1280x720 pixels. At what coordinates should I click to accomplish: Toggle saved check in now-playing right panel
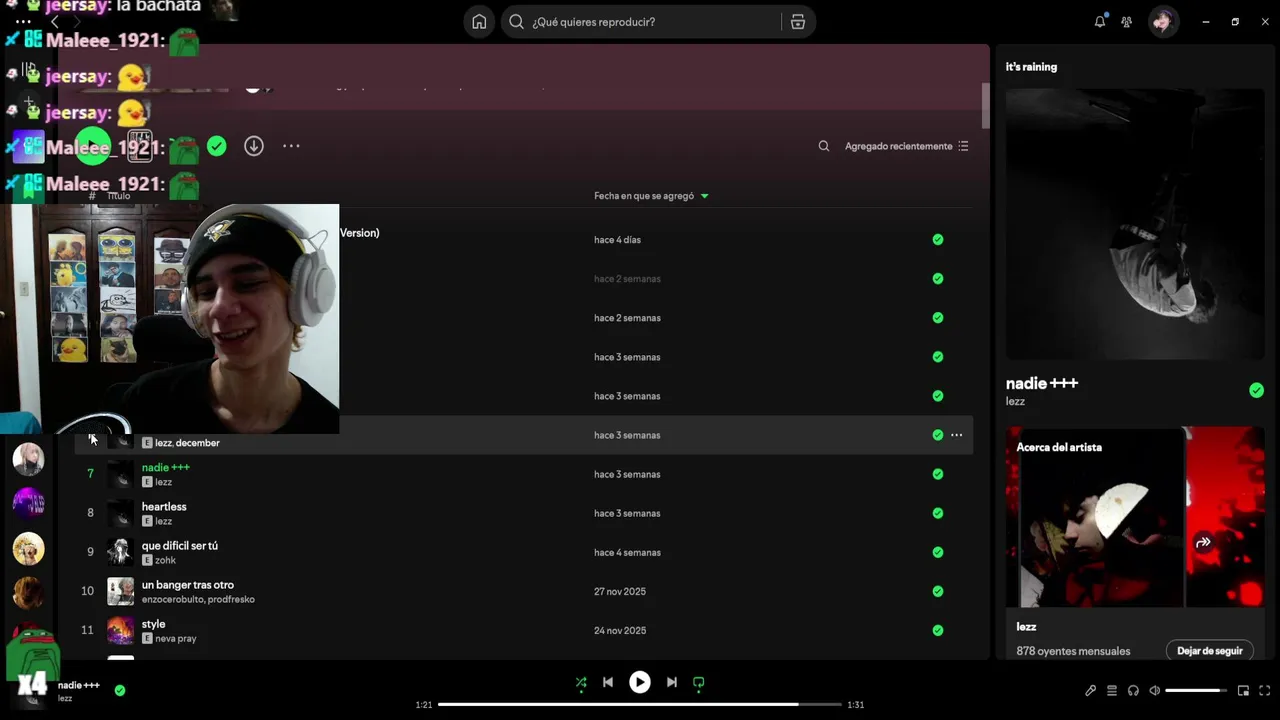[1257, 390]
